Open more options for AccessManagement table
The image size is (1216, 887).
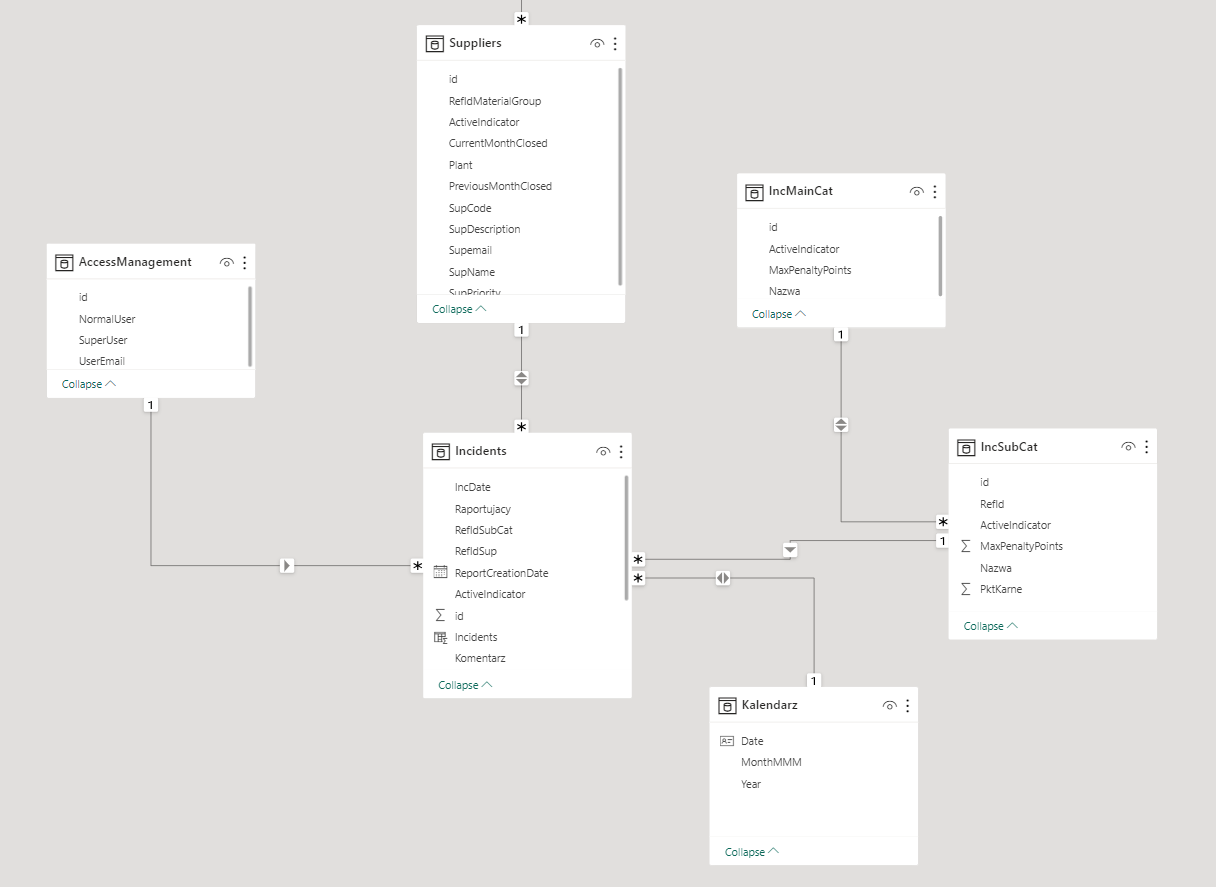245,263
